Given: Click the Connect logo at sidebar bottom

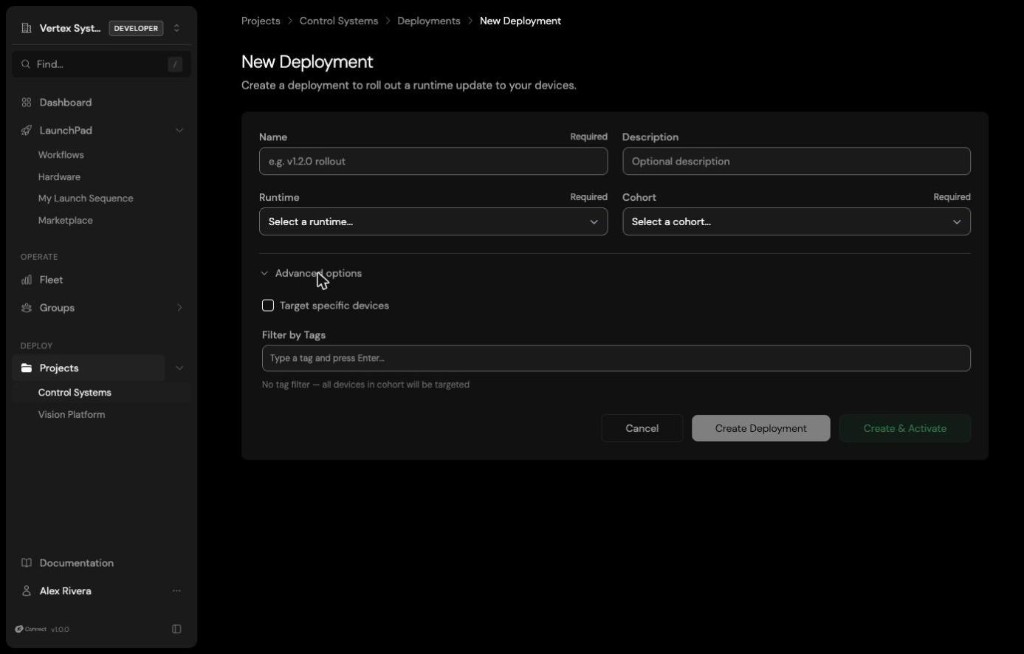Looking at the screenshot, I should [x=31, y=629].
